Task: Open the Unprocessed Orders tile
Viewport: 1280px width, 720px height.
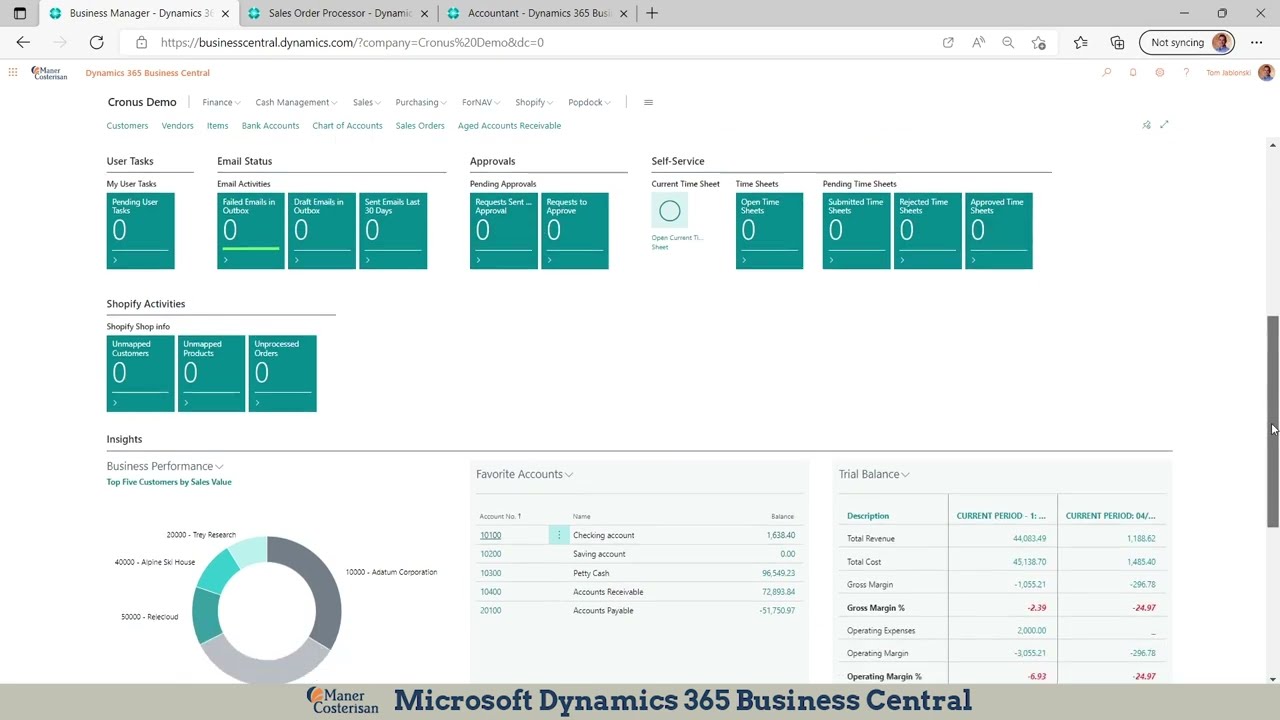Action: 282,373
